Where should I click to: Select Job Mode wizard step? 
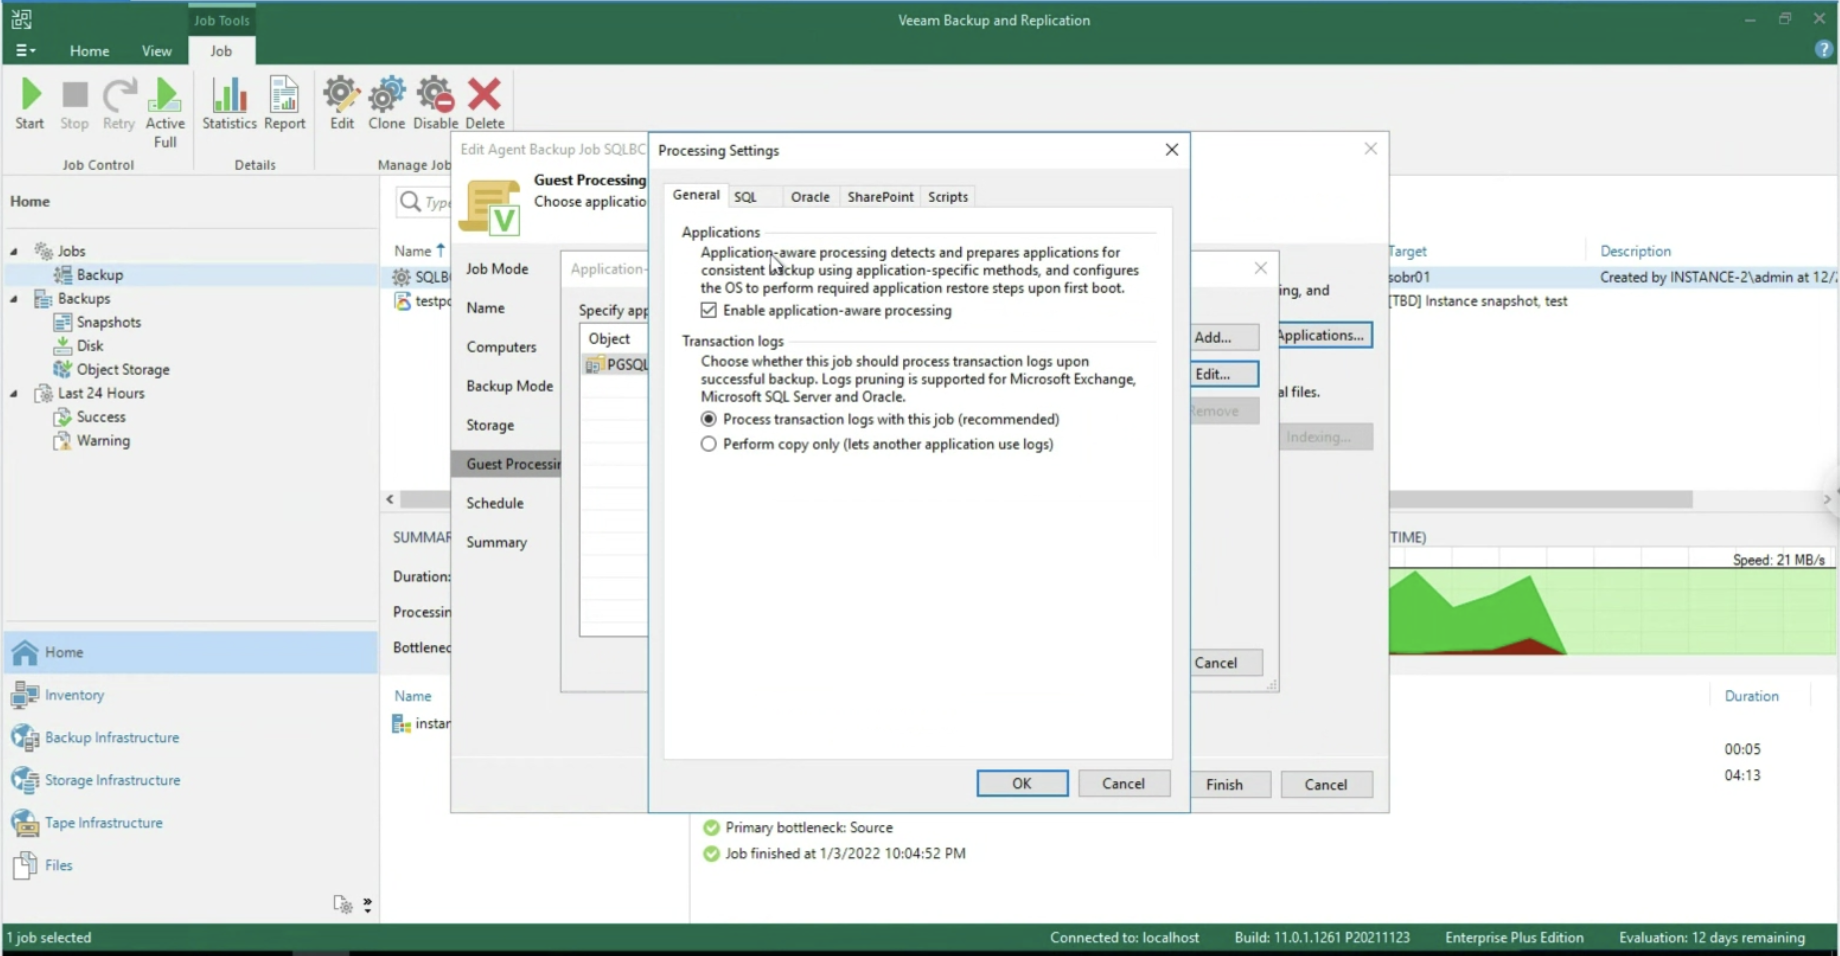(x=497, y=269)
